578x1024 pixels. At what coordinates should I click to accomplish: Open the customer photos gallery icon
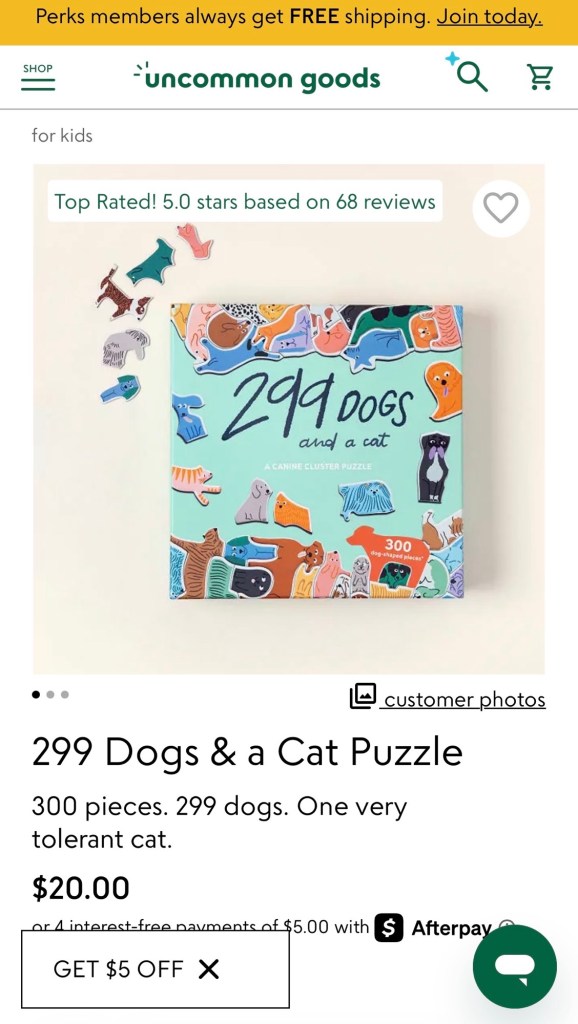[363, 696]
